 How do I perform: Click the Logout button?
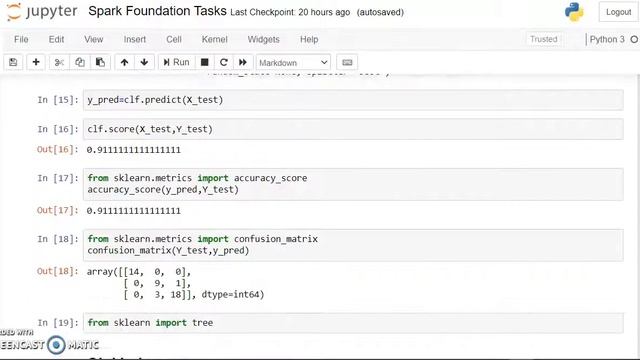[618, 12]
